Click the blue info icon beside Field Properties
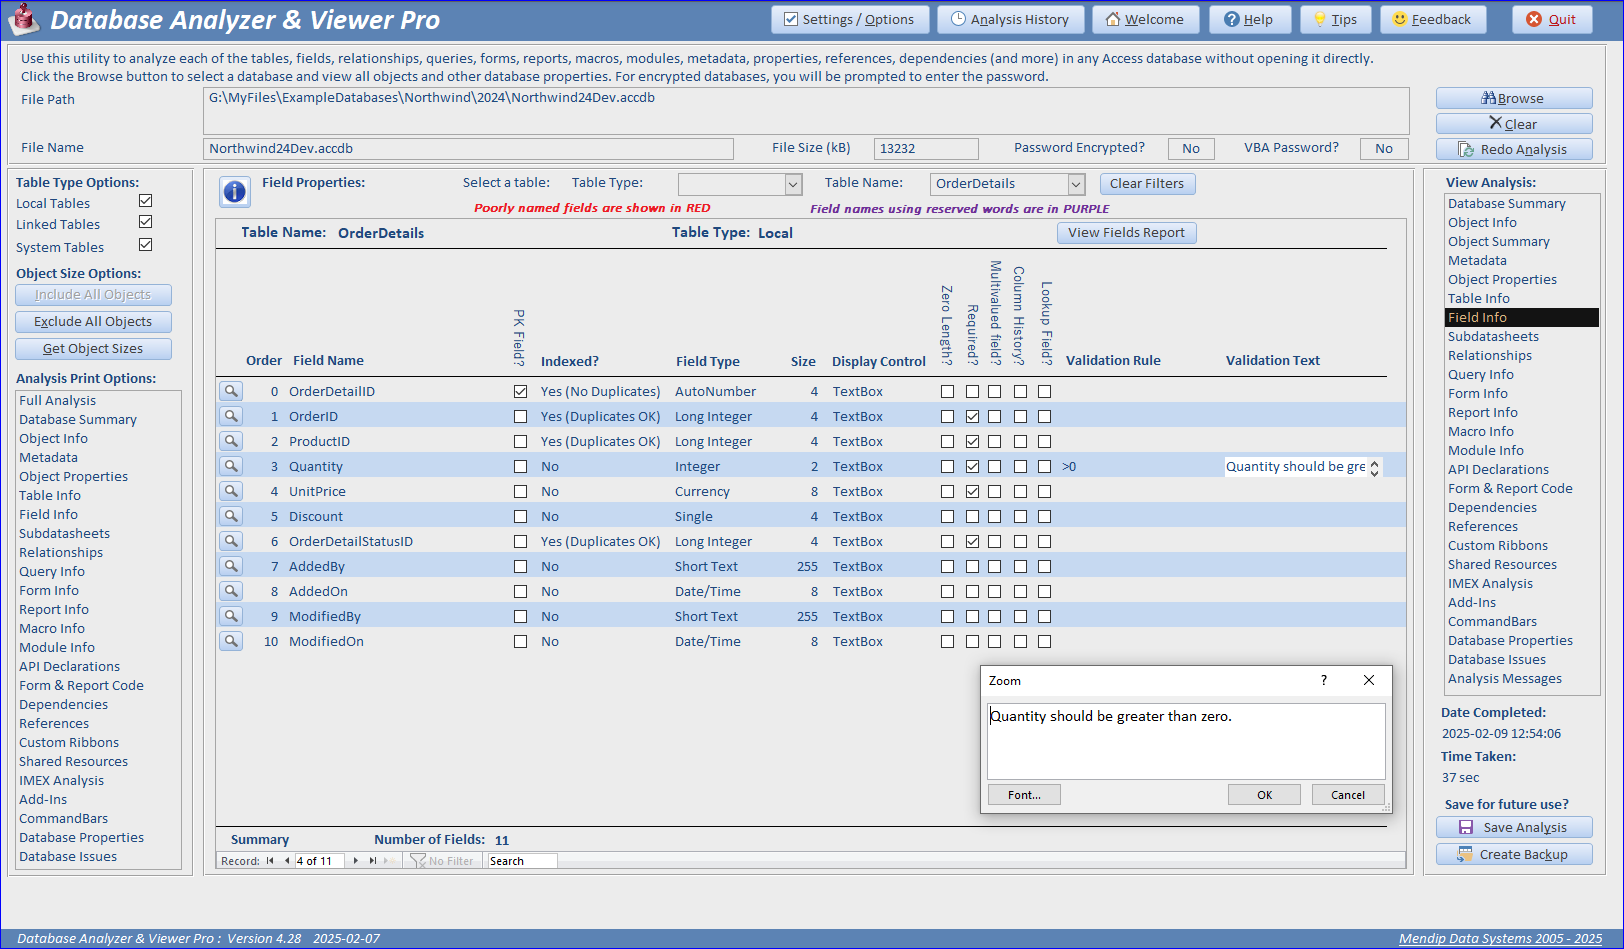Viewport: 1624px width, 949px height. [x=235, y=192]
